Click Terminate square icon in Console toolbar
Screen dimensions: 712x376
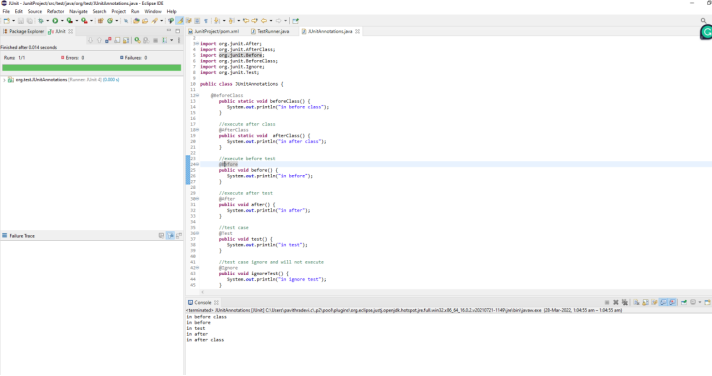tap(607, 302)
